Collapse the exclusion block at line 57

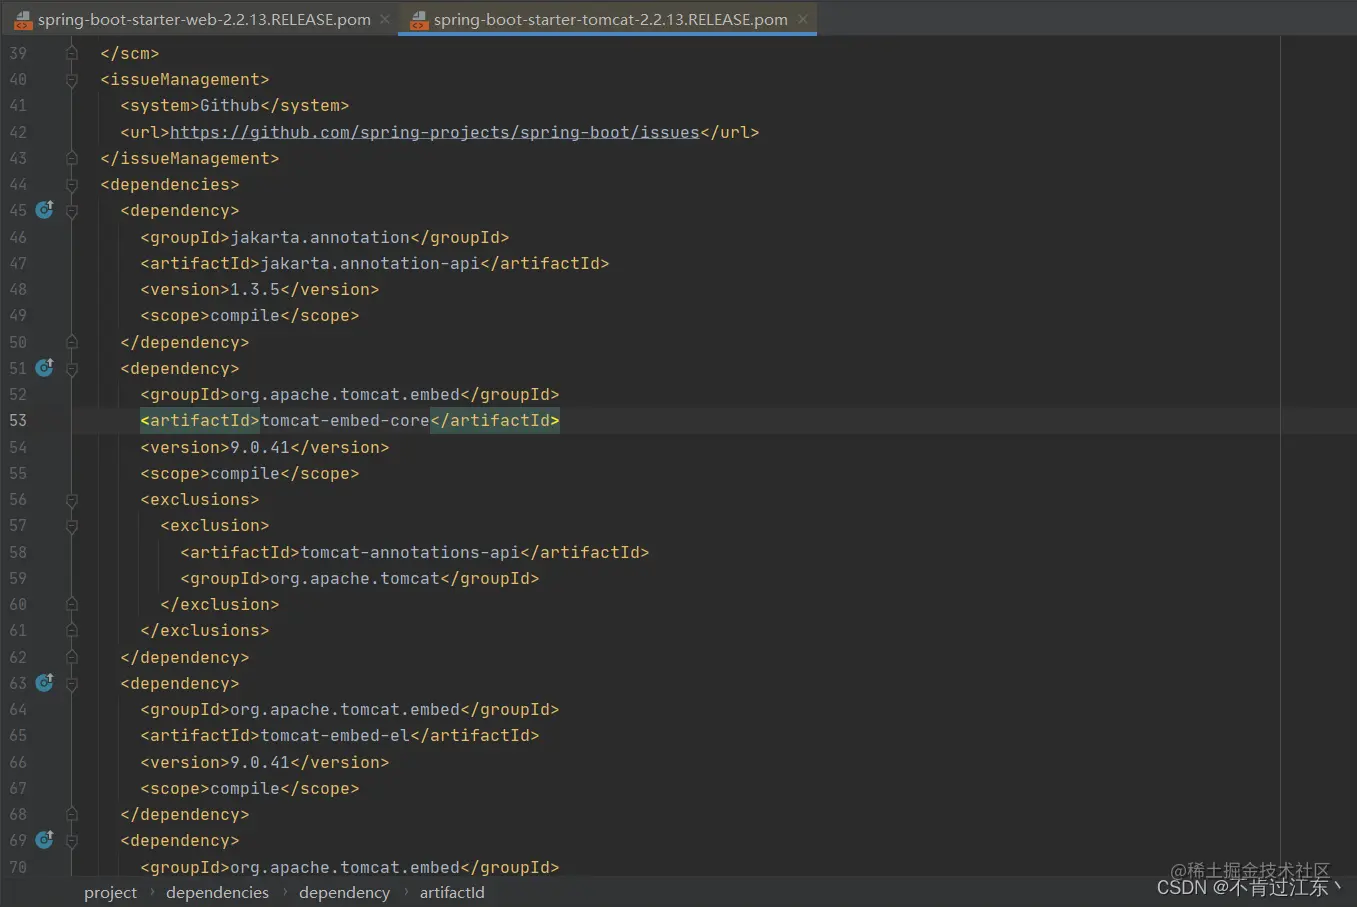click(71, 525)
